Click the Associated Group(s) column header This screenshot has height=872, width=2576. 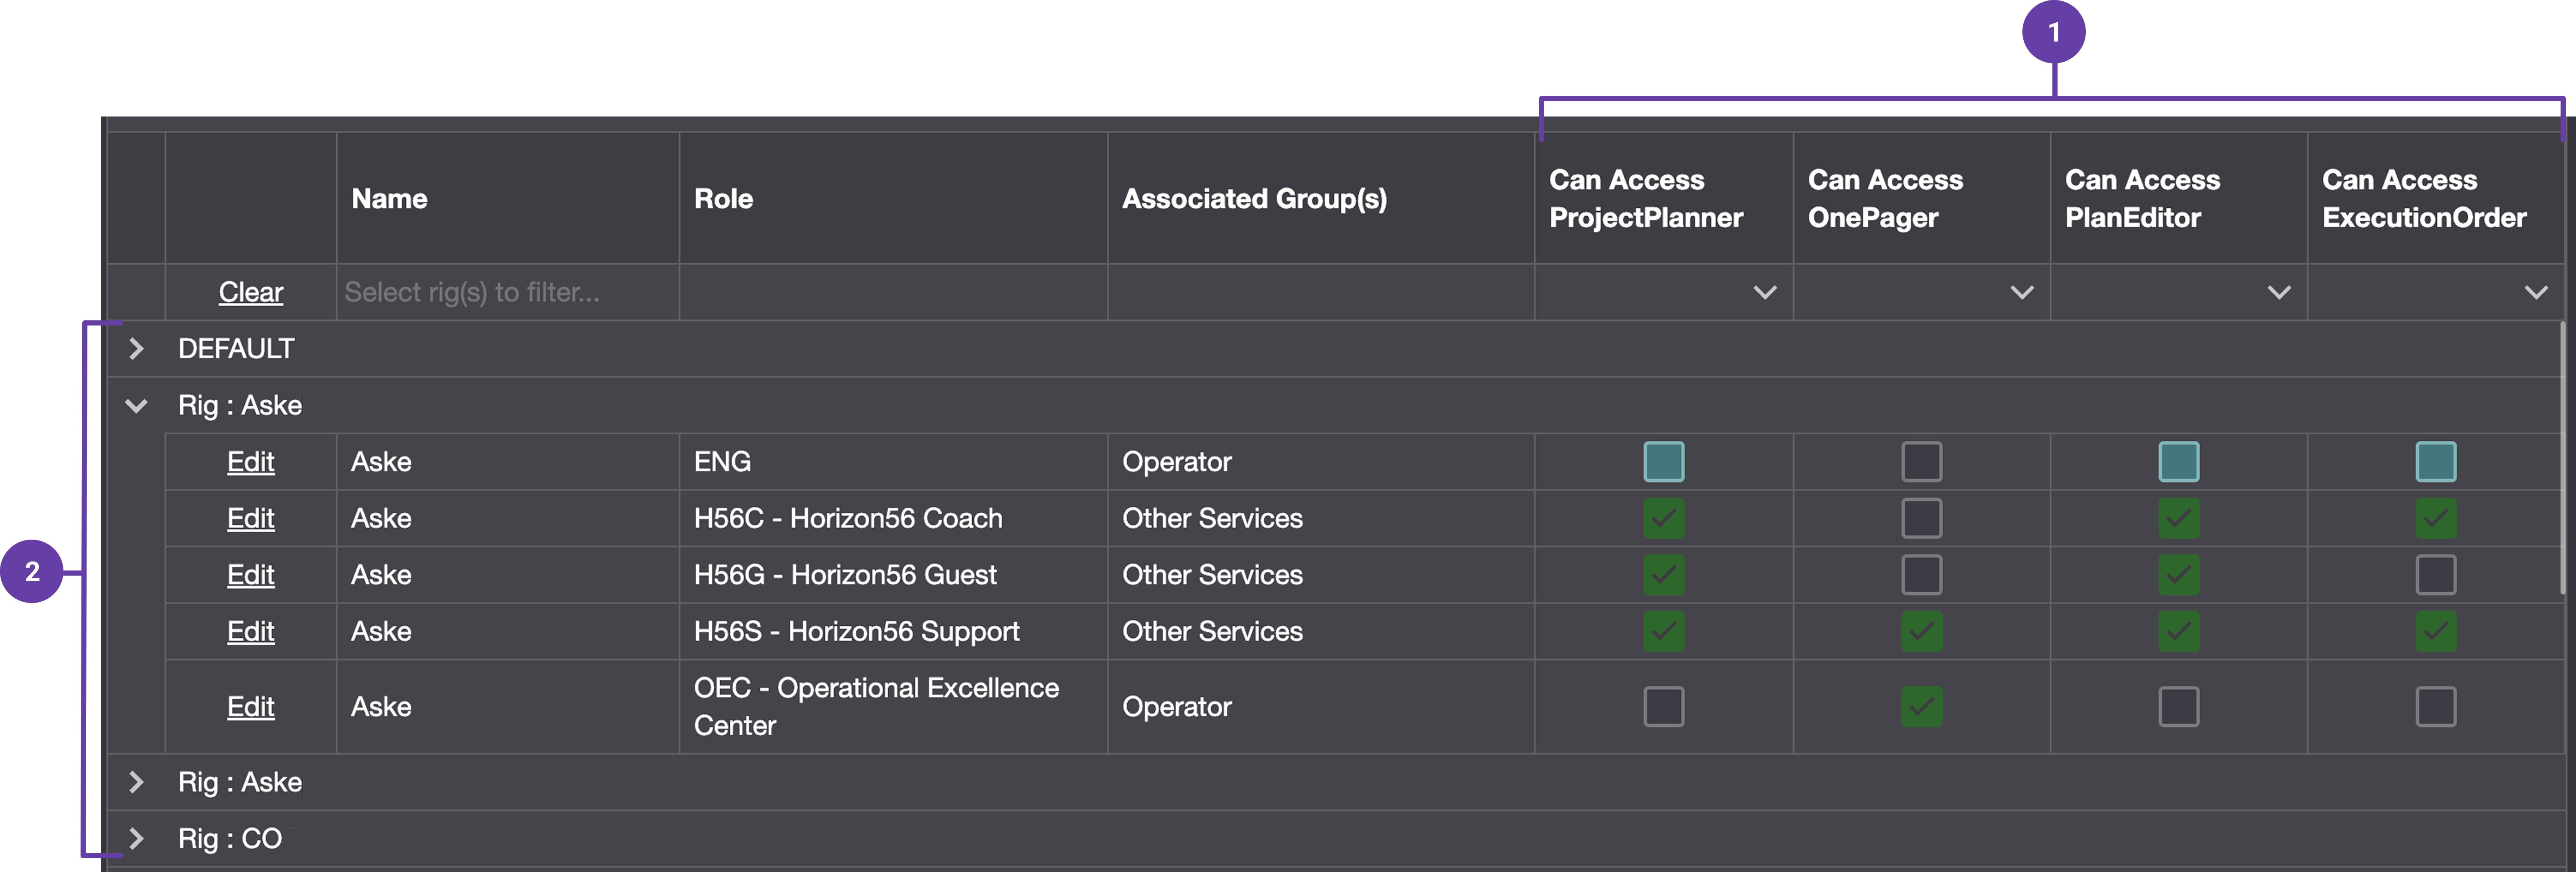(1254, 198)
